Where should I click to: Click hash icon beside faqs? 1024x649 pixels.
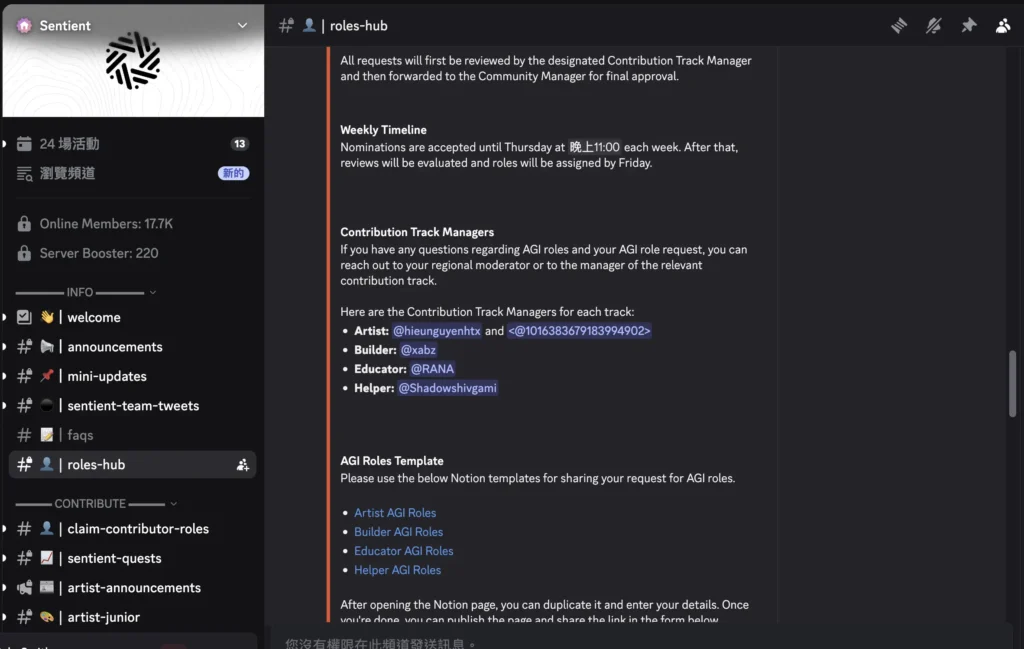[x=24, y=435]
